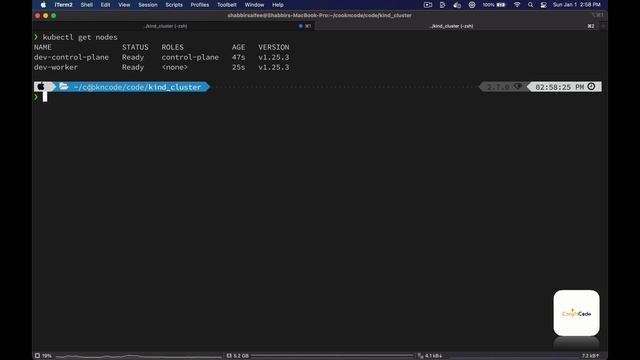Open the Shell menu
The image size is (640, 360).
87,5
